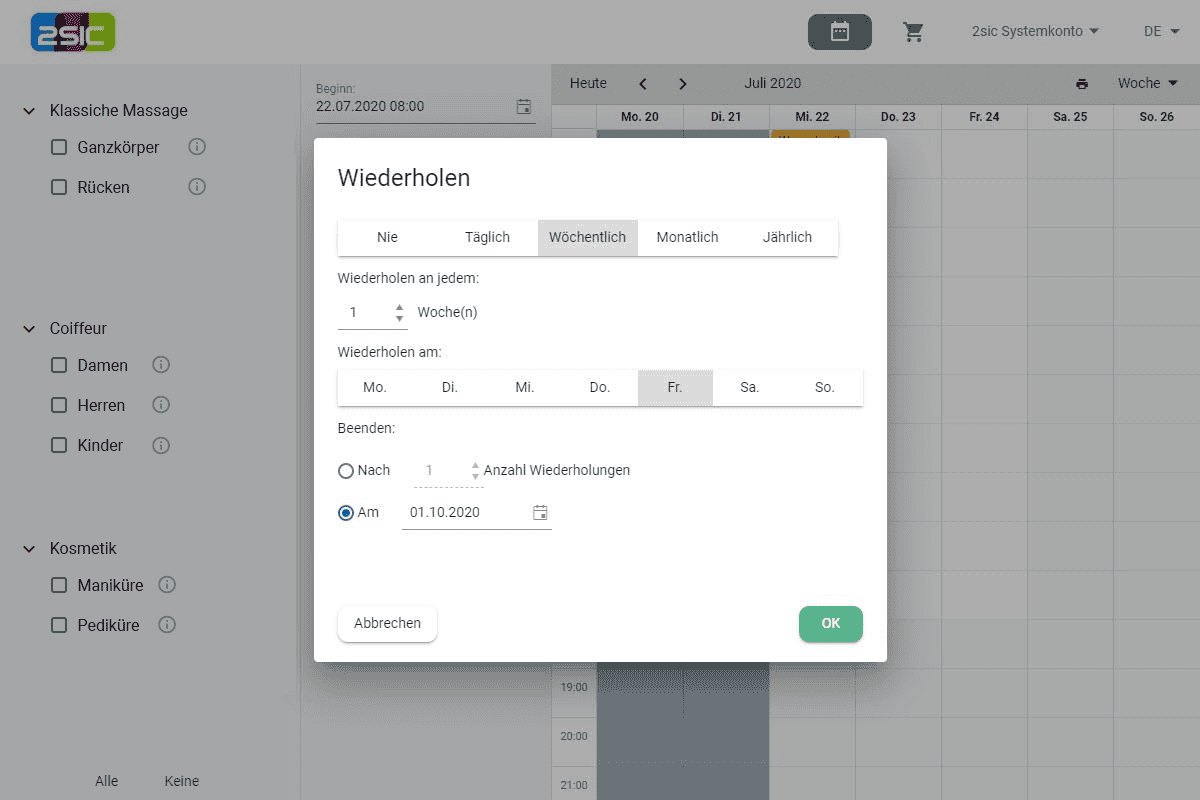This screenshot has width=1200, height=800.
Task: Click the print icon in calendar toolbar
Action: [x=1082, y=84]
